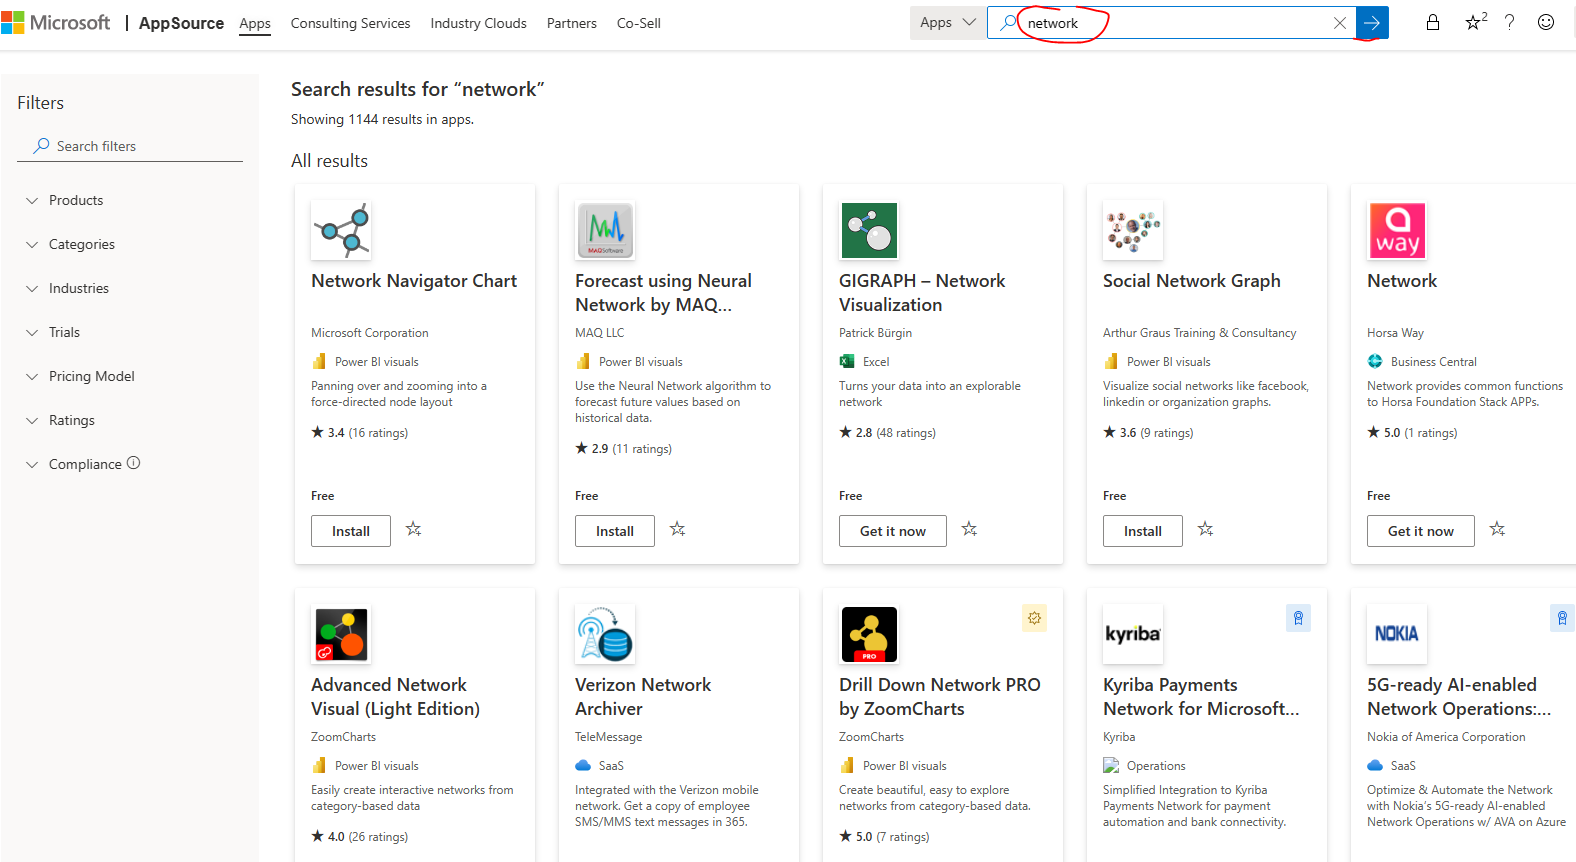Click the Patrick Bürgin publisher text
1576x862 pixels.
pos(875,333)
